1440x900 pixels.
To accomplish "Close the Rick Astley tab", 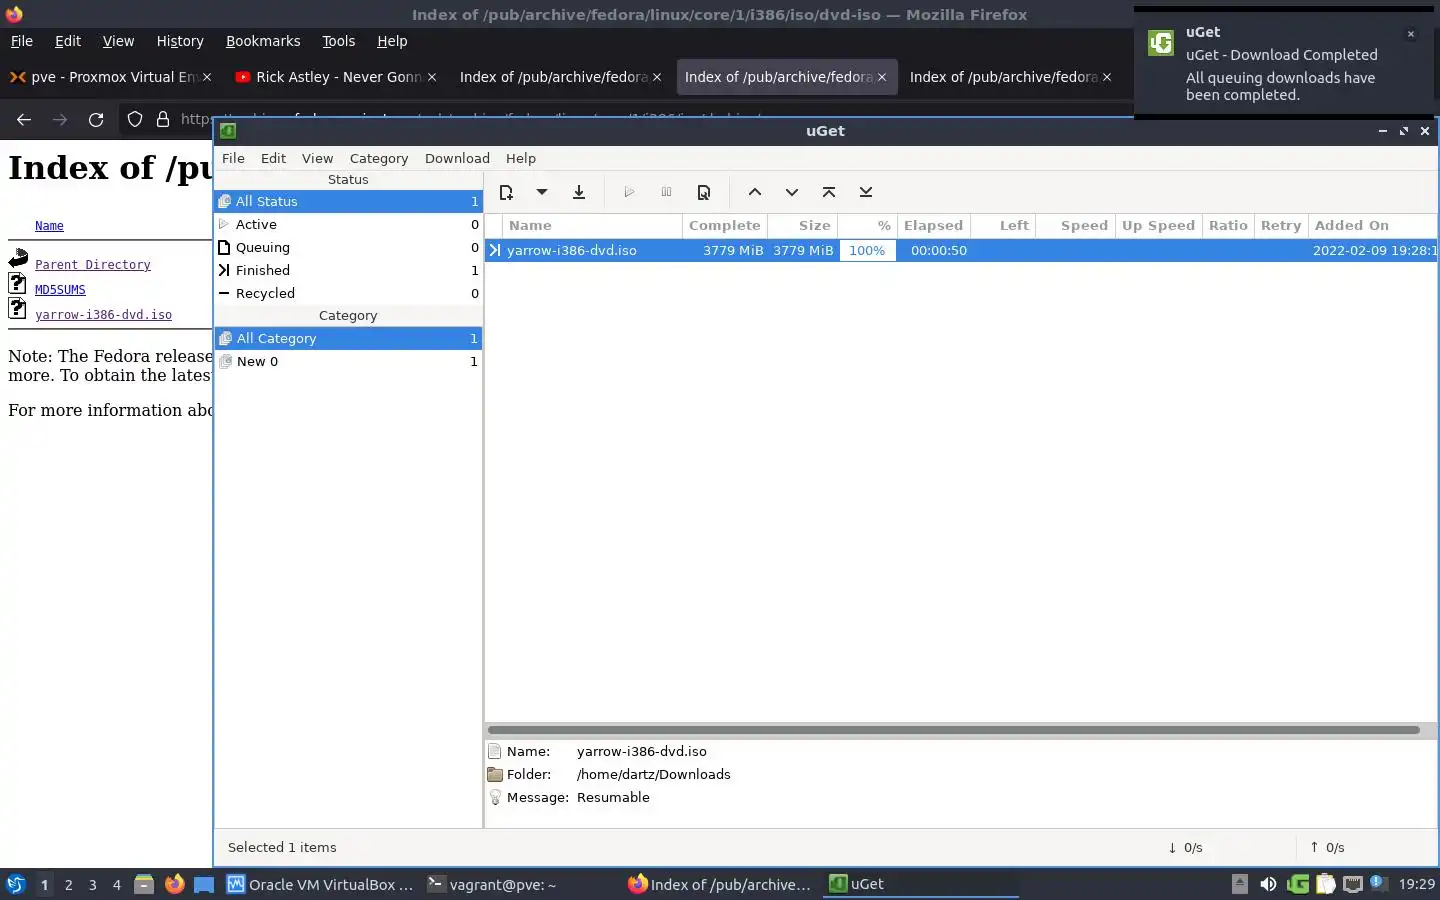I will click(432, 77).
